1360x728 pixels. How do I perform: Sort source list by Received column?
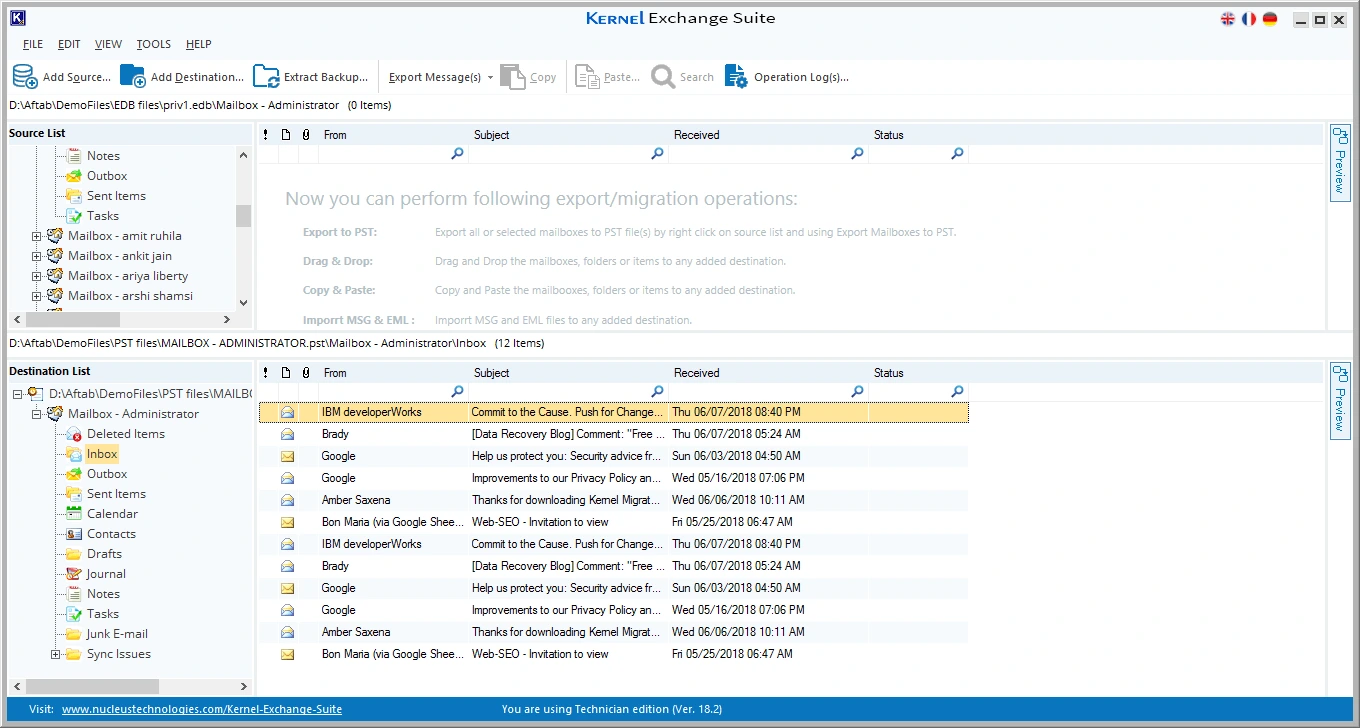coord(768,135)
